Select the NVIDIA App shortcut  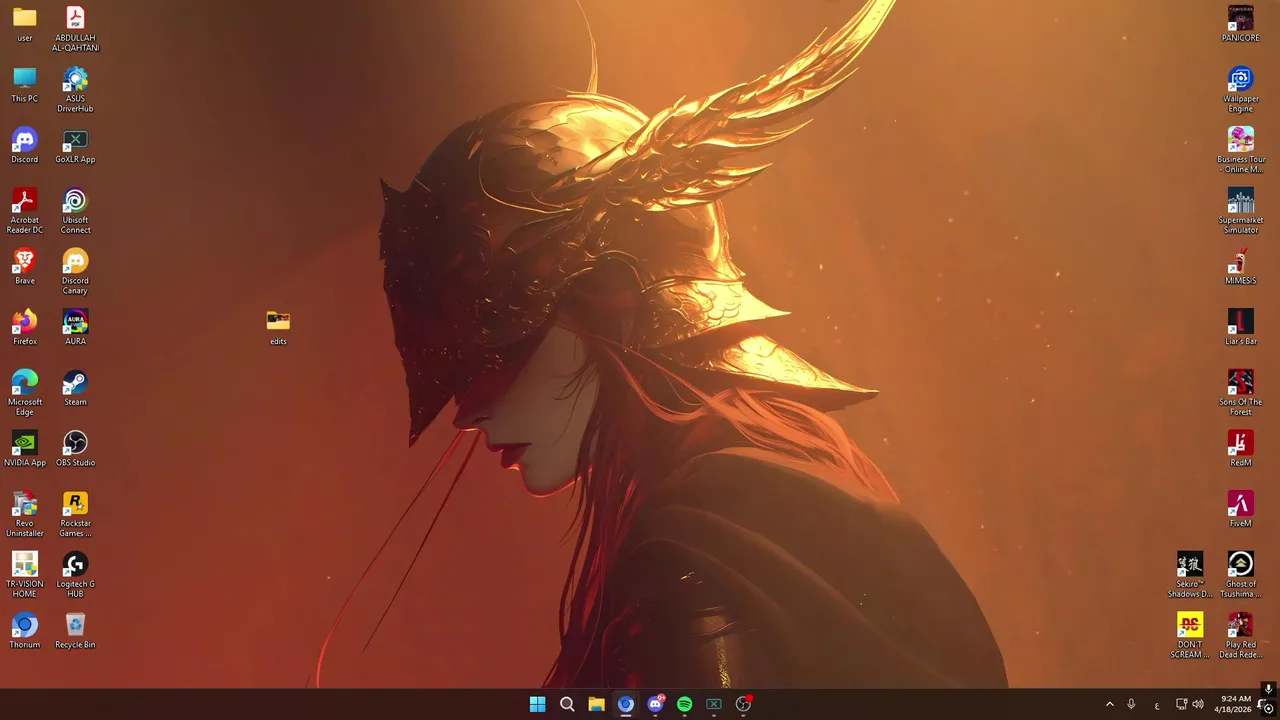pyautogui.click(x=25, y=449)
